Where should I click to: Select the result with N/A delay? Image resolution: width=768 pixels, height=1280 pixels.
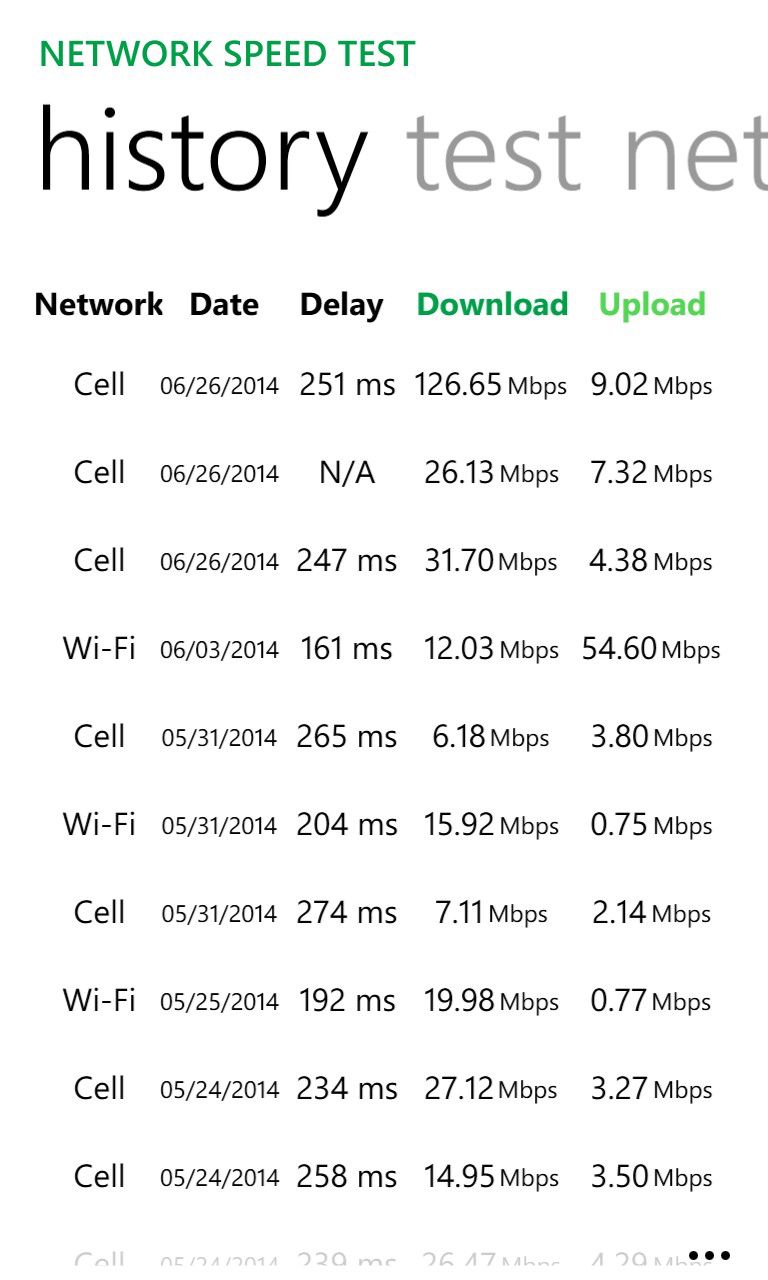coord(347,473)
